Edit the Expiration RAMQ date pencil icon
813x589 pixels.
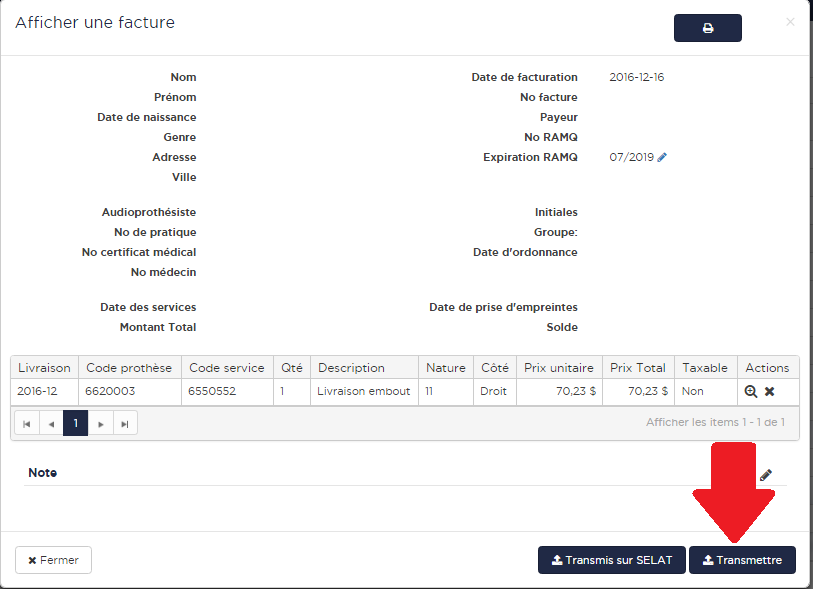coord(662,157)
